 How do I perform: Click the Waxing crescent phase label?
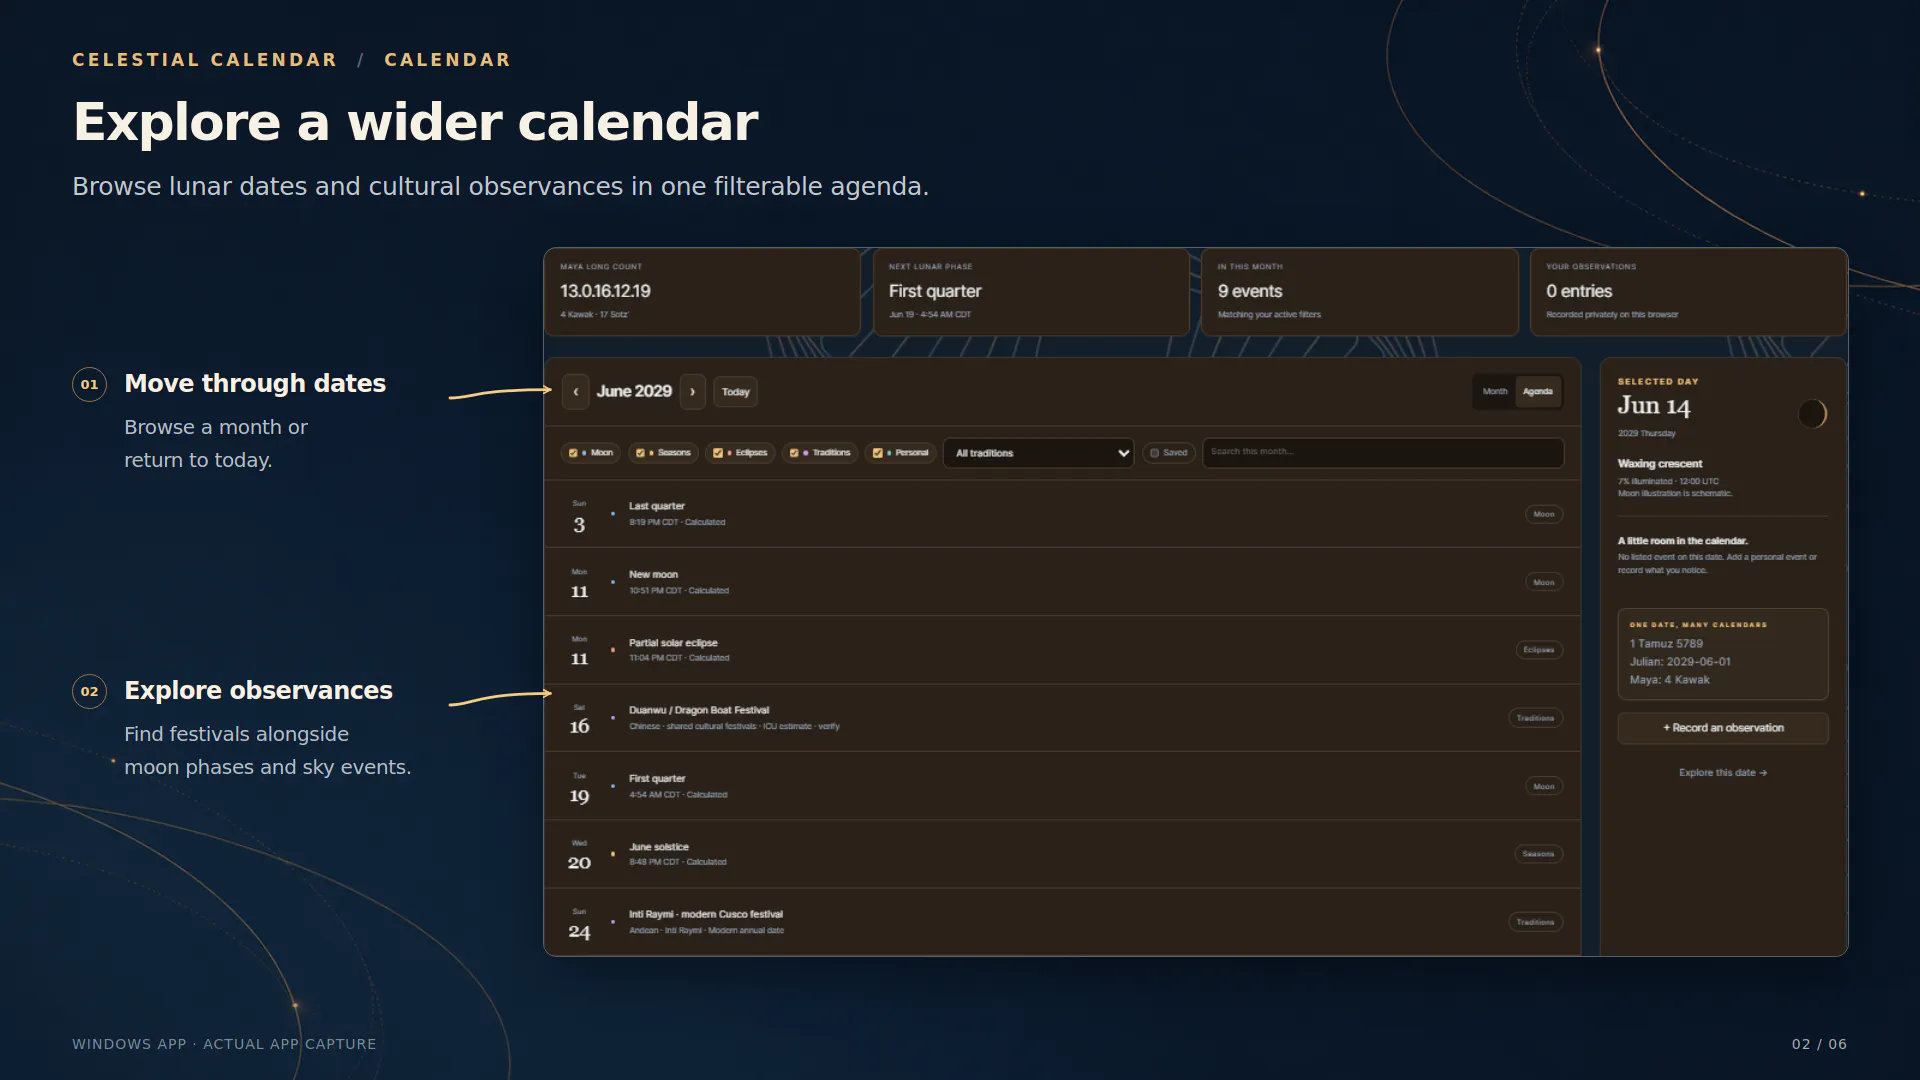click(x=1660, y=464)
